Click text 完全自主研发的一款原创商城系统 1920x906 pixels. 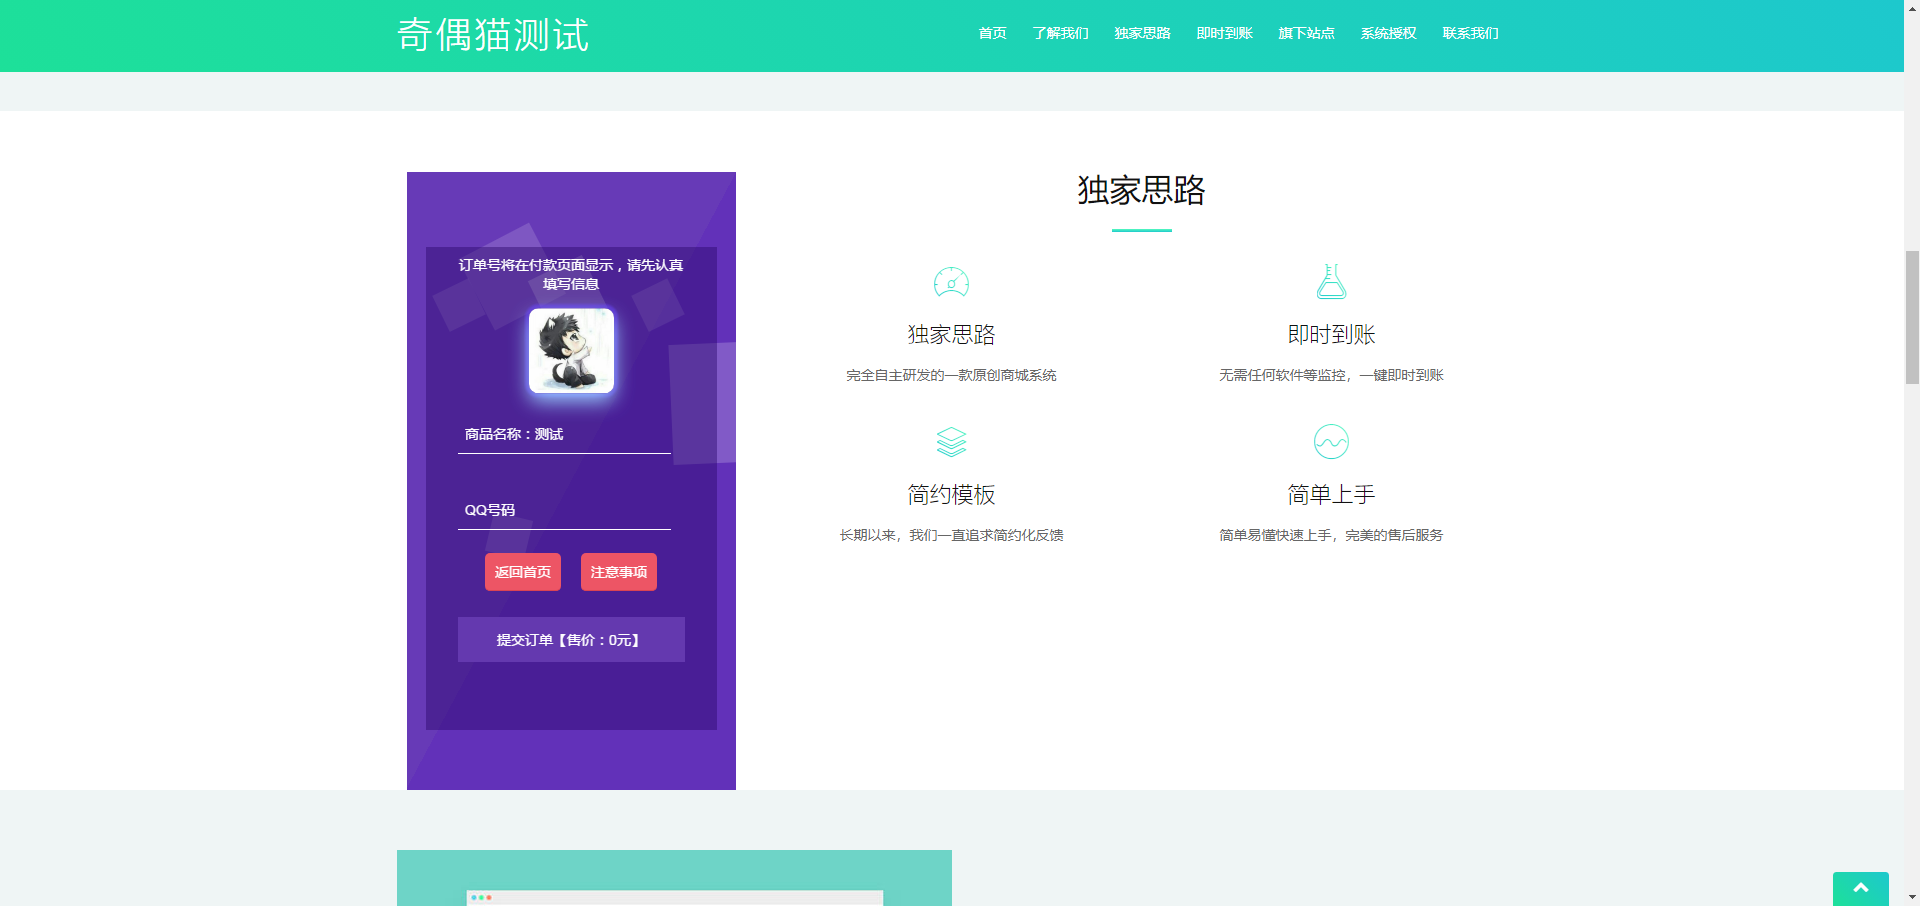click(951, 375)
